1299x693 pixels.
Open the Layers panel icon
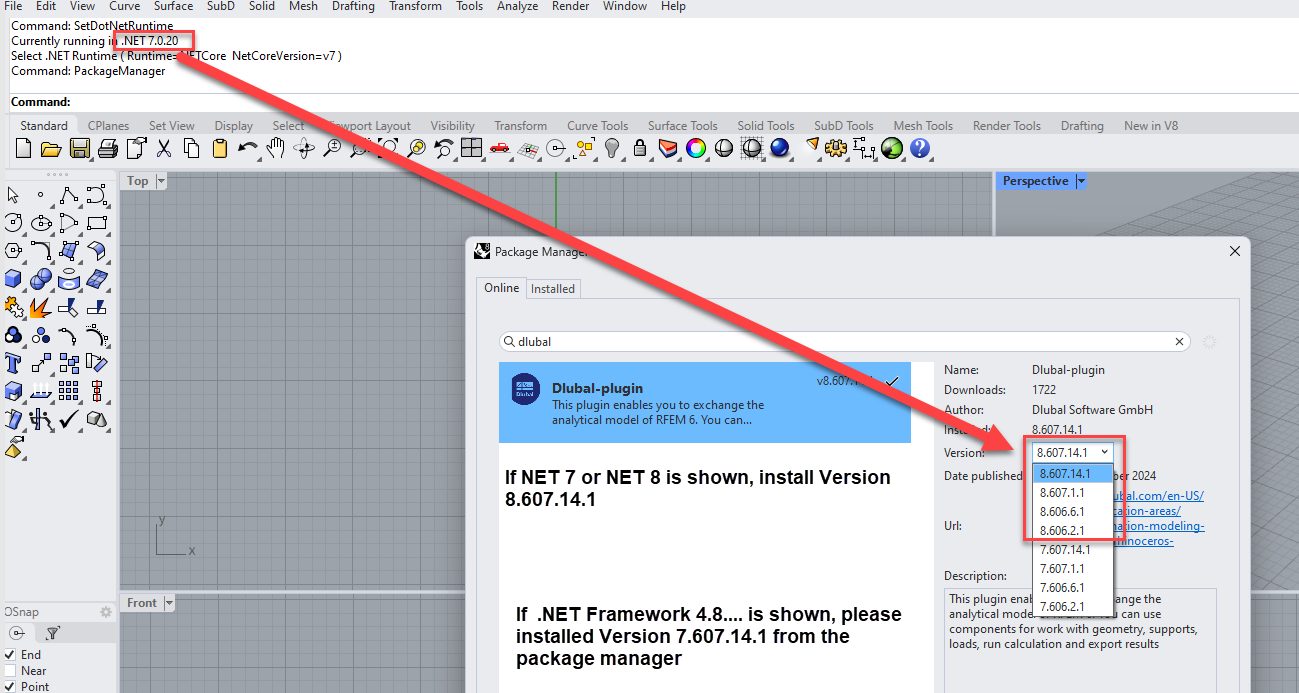(x=668, y=149)
